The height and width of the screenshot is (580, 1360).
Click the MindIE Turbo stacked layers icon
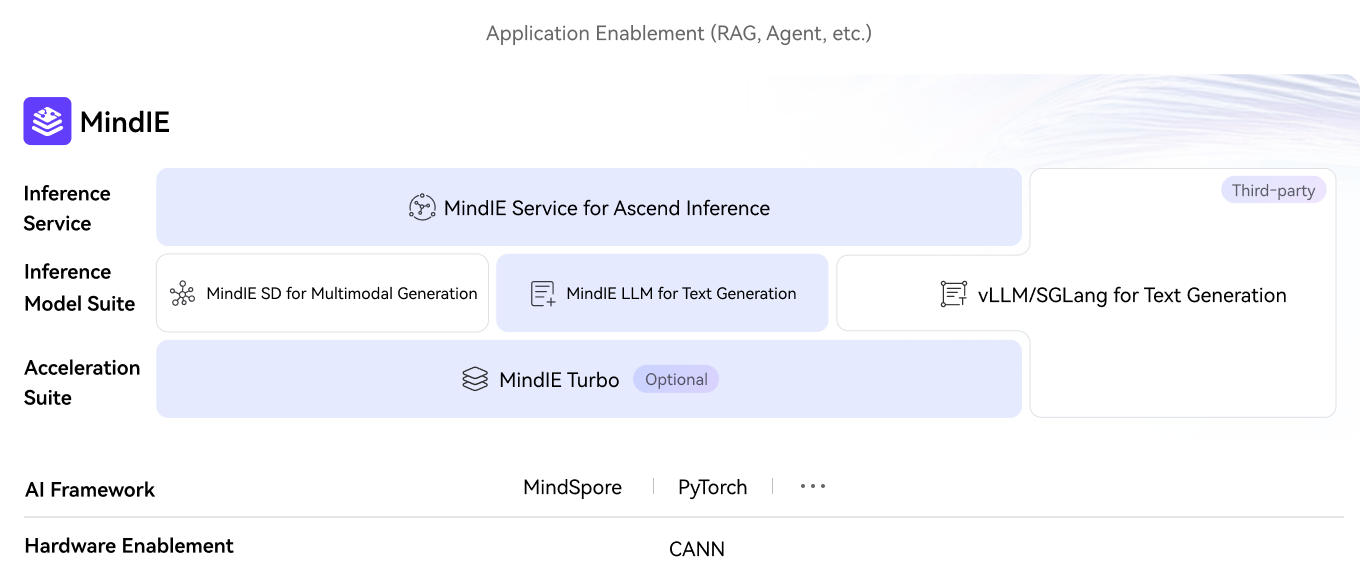pyautogui.click(x=475, y=379)
